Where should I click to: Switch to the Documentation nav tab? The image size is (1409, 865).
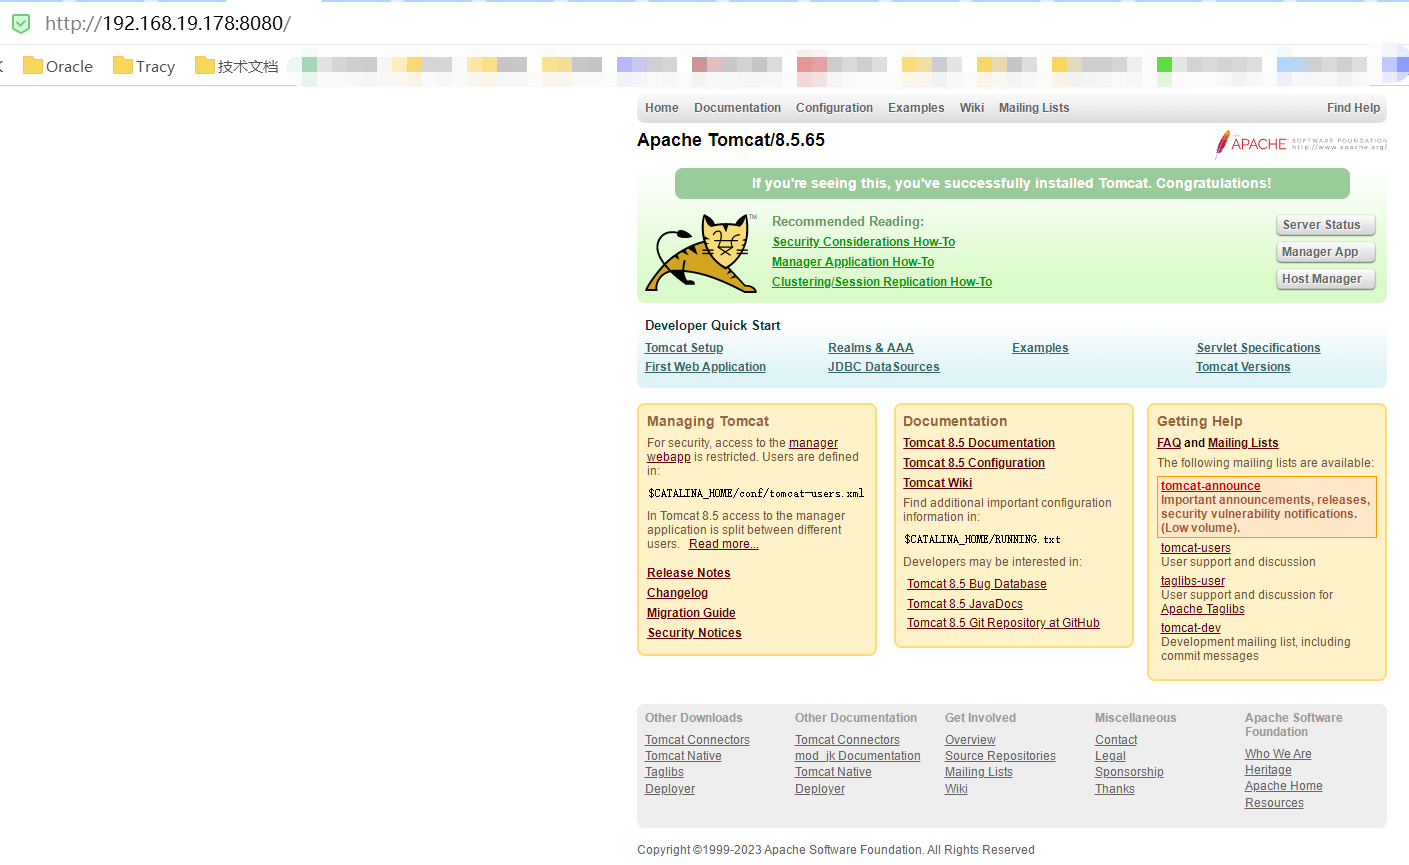(737, 107)
